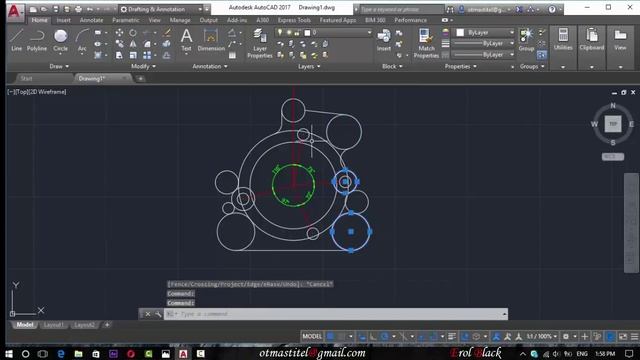Insert a table from Annotation panel
Viewport: 640px width, 360px height.
click(x=232, y=55)
